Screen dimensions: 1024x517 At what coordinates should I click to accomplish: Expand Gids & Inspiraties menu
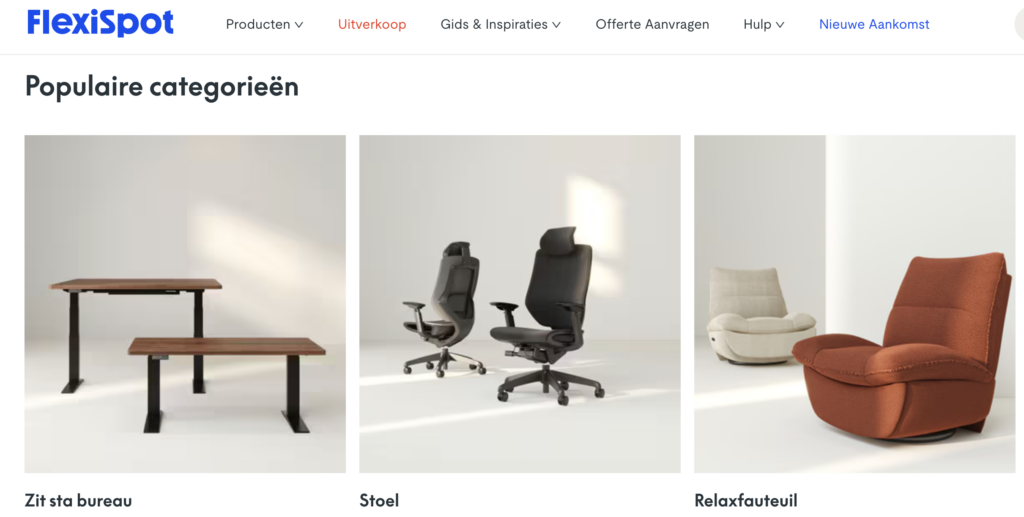coord(500,24)
